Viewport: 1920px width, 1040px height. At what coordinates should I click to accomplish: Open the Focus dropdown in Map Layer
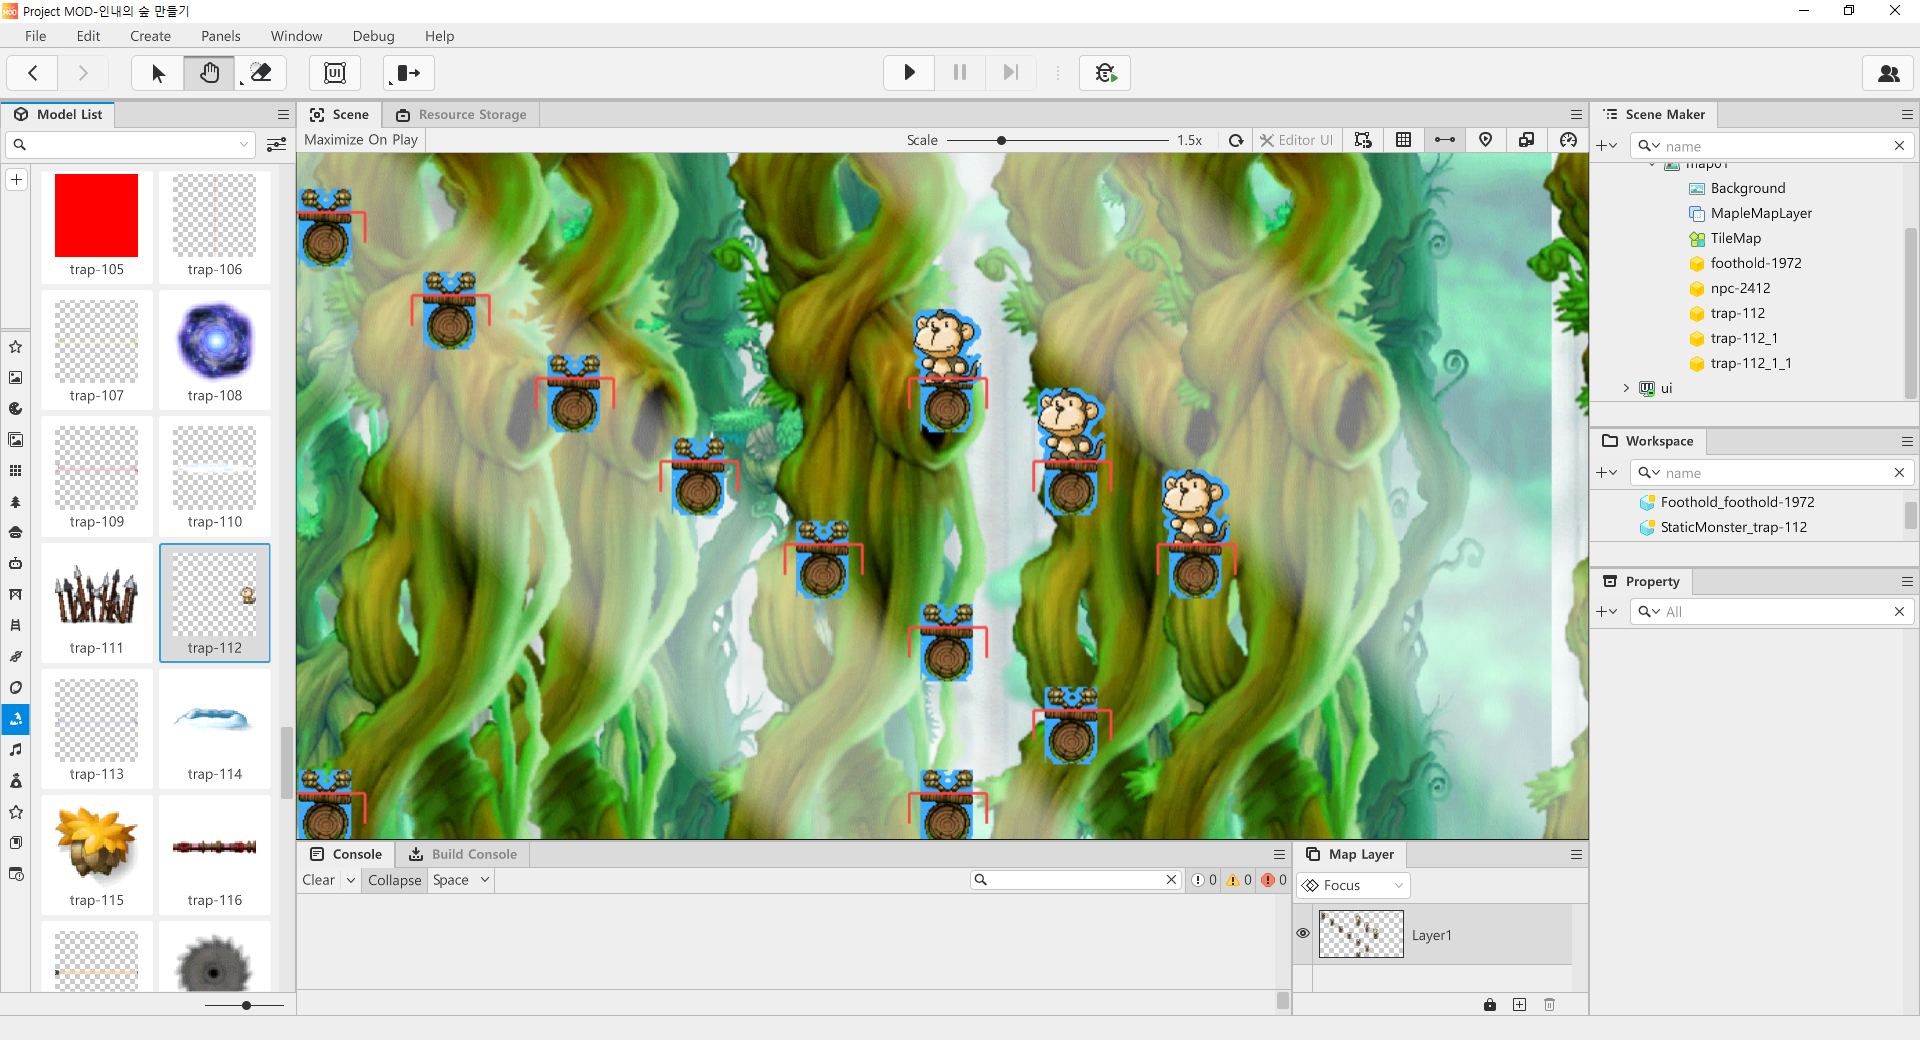tap(1353, 885)
